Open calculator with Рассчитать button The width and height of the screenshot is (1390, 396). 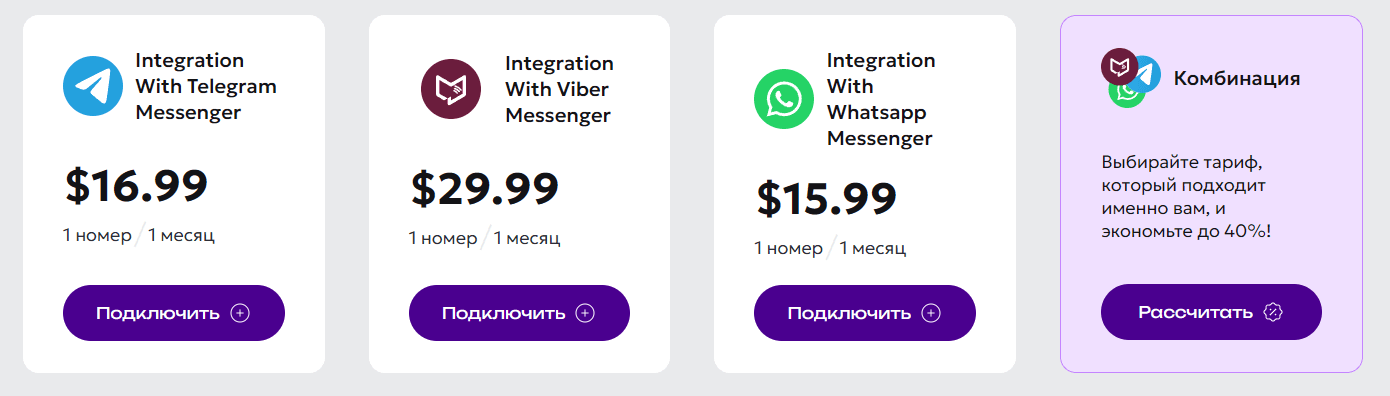pos(1211,312)
